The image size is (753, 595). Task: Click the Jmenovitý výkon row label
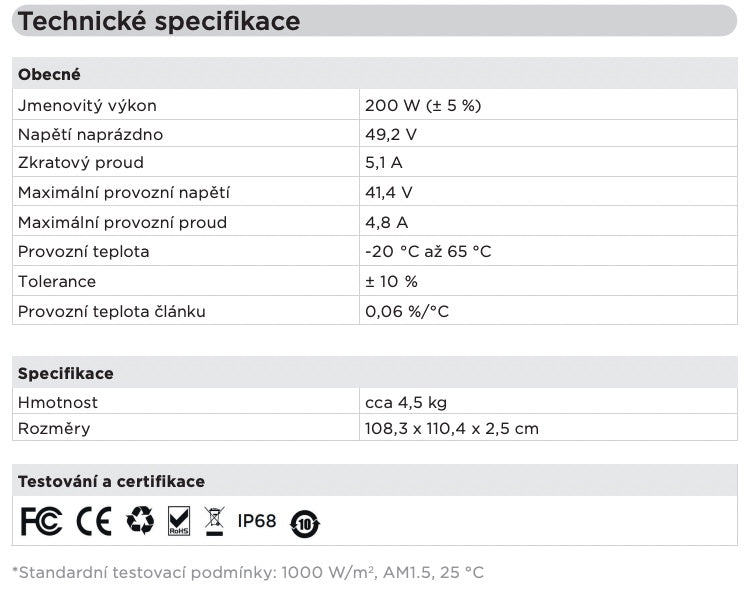point(87,106)
